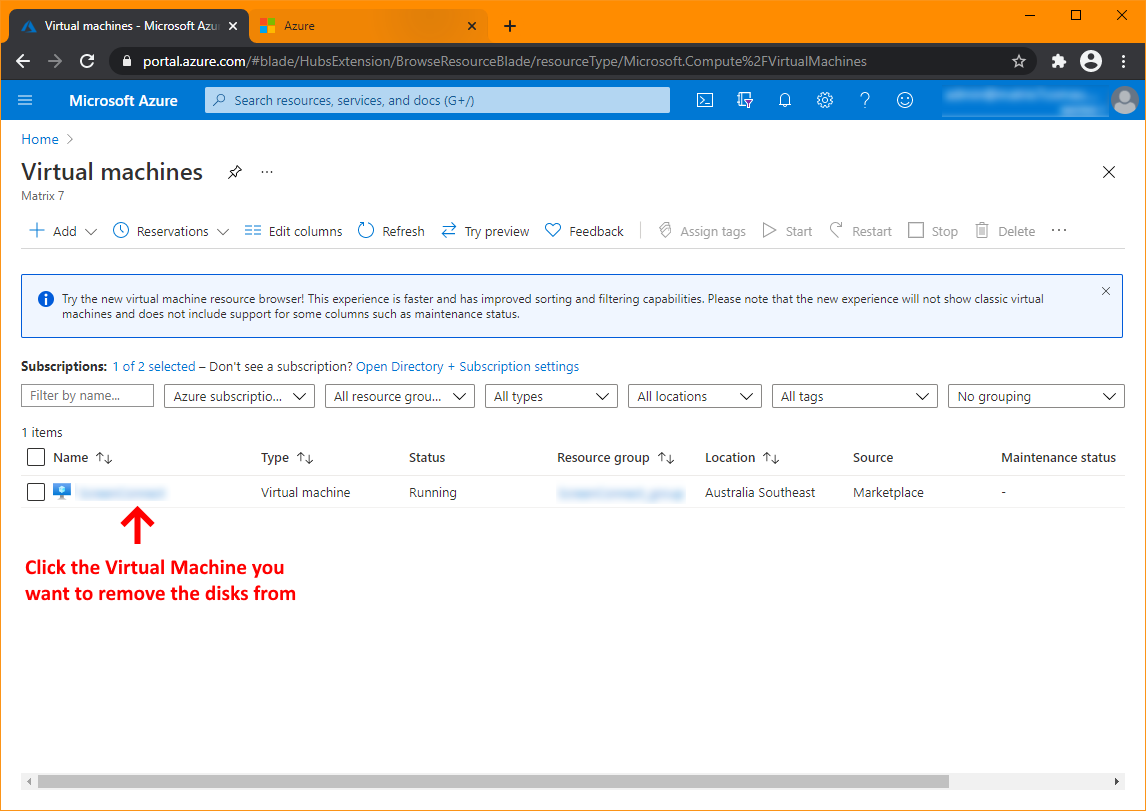Click Edit columns in the toolbar
This screenshot has height=811, width=1146.
pos(293,231)
